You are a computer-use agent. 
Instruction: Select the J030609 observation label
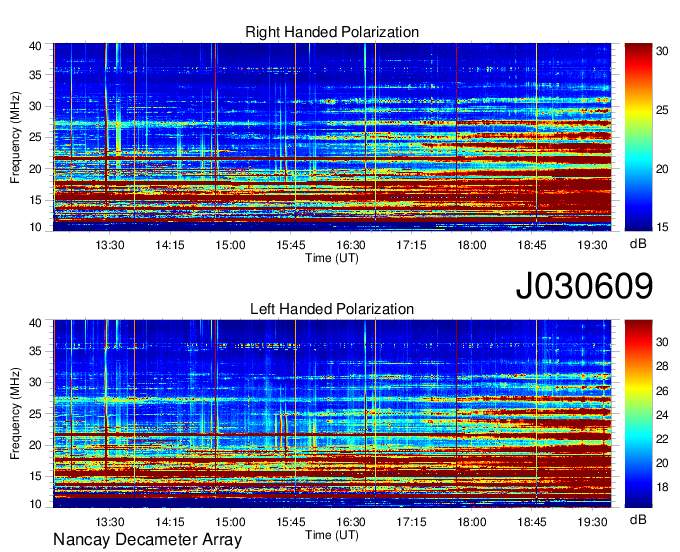[x=584, y=286]
